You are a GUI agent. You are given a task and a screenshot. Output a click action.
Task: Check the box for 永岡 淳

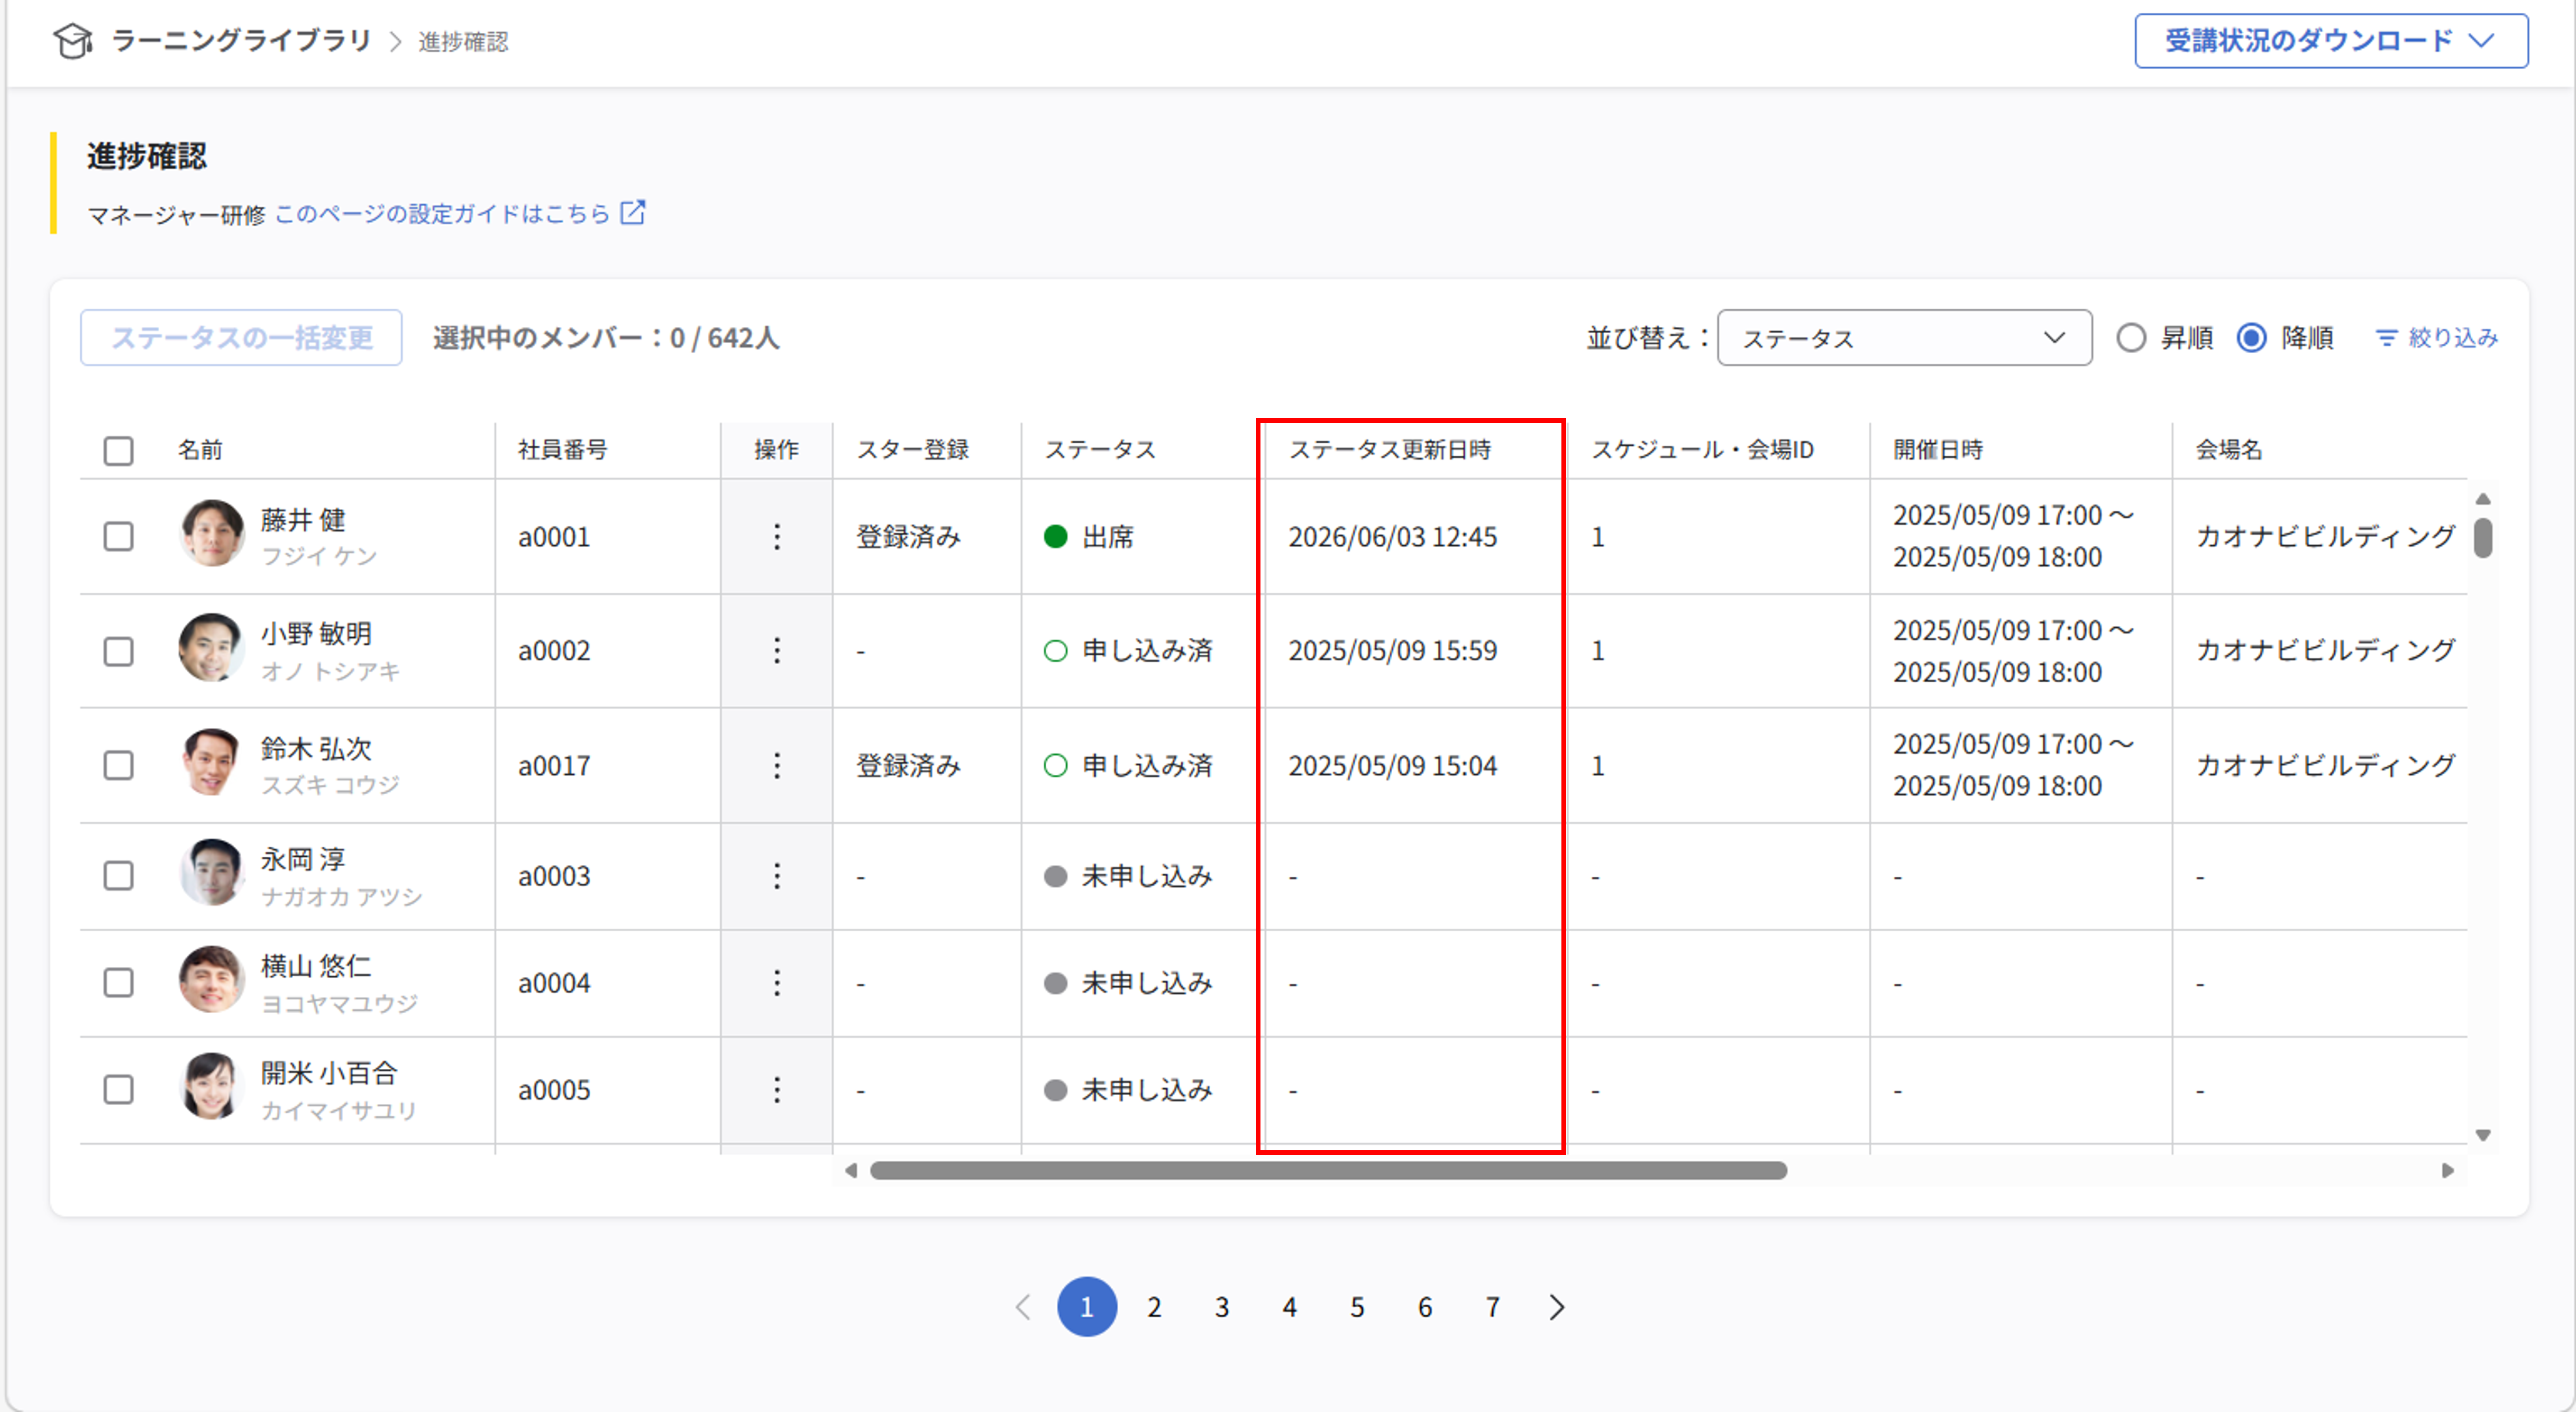(119, 876)
